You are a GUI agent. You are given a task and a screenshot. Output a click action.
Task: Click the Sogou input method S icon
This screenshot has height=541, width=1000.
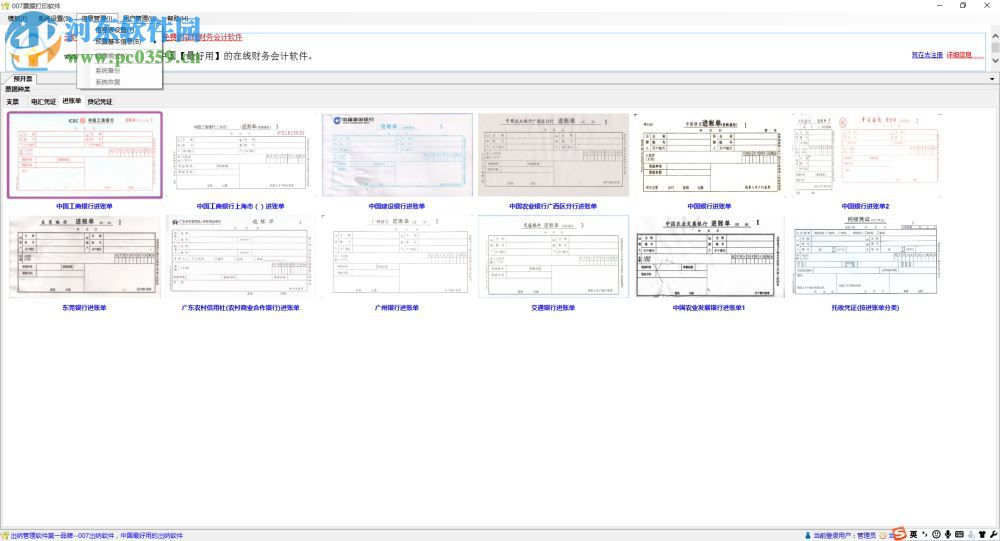[899, 534]
